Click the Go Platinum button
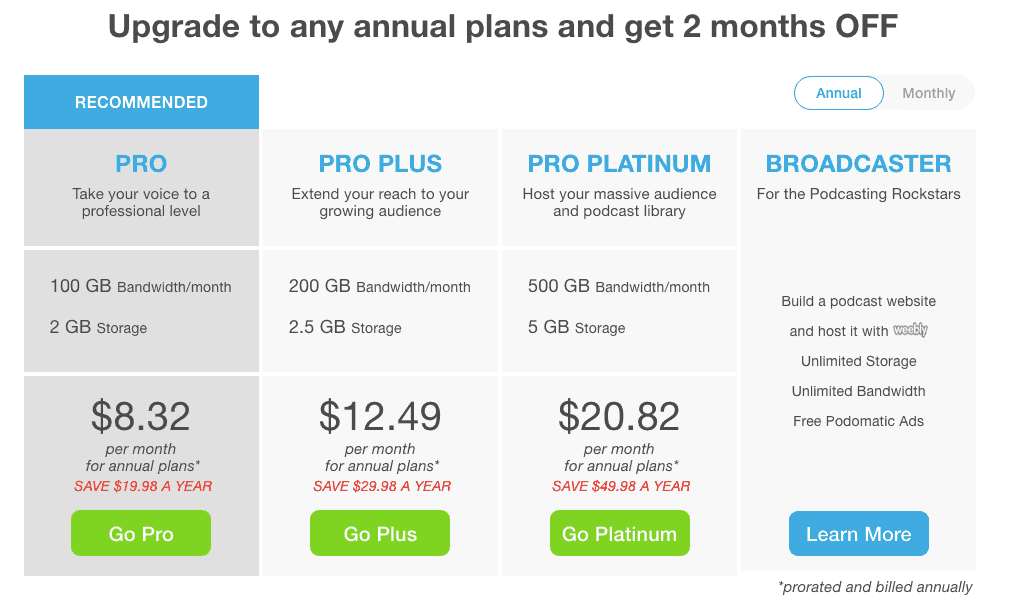This screenshot has width=1017, height=602. click(x=619, y=533)
